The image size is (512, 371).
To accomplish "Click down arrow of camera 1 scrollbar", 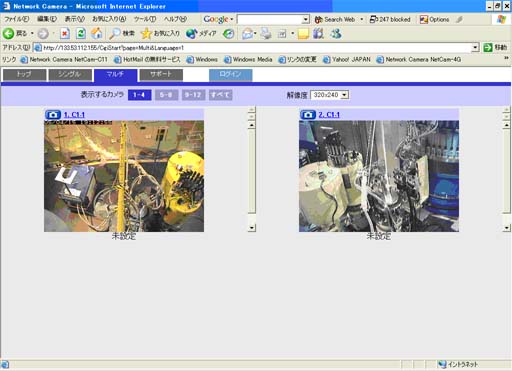I will click(x=252, y=228).
